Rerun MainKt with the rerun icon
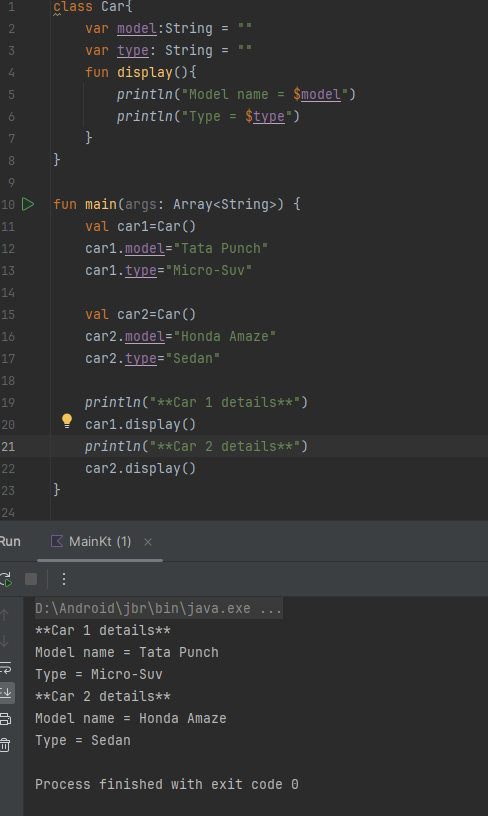 (x=6, y=579)
